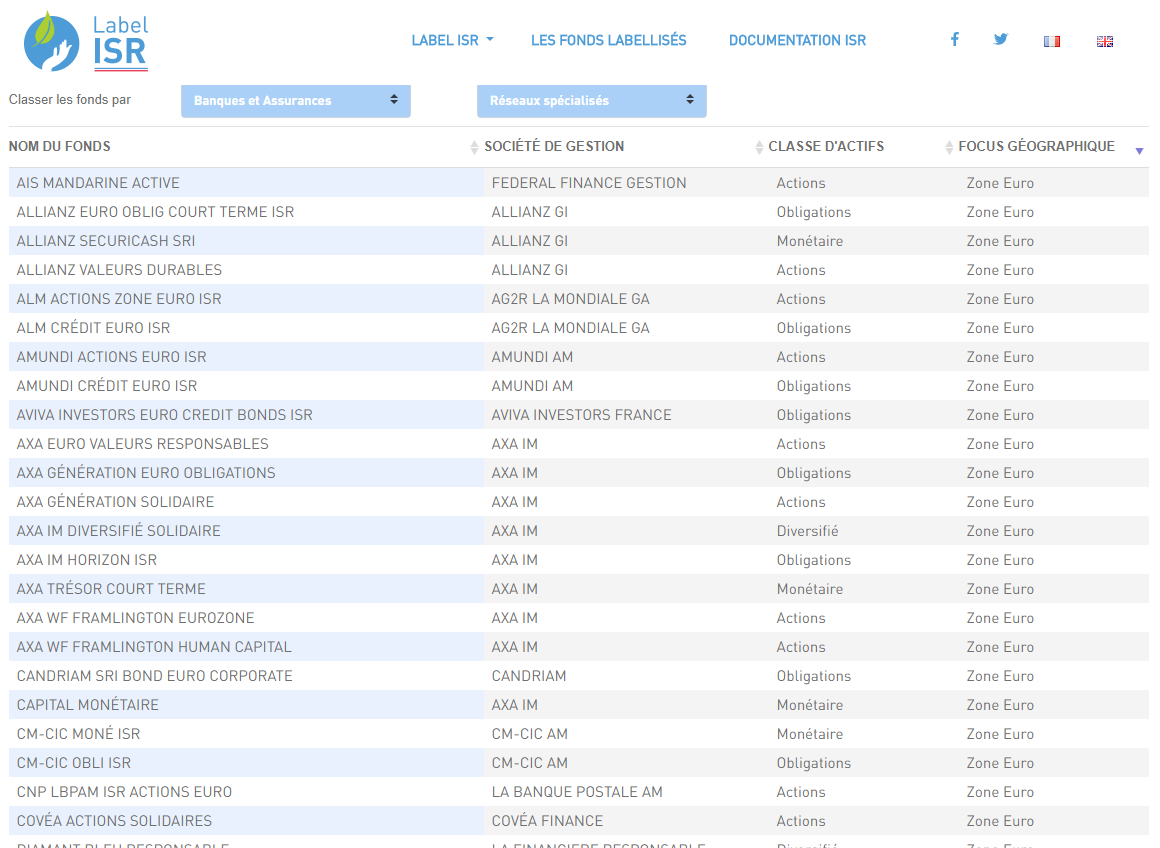Click the Classe d'Actifs column header
Screen dimensions: 1160x848
tap(826, 147)
